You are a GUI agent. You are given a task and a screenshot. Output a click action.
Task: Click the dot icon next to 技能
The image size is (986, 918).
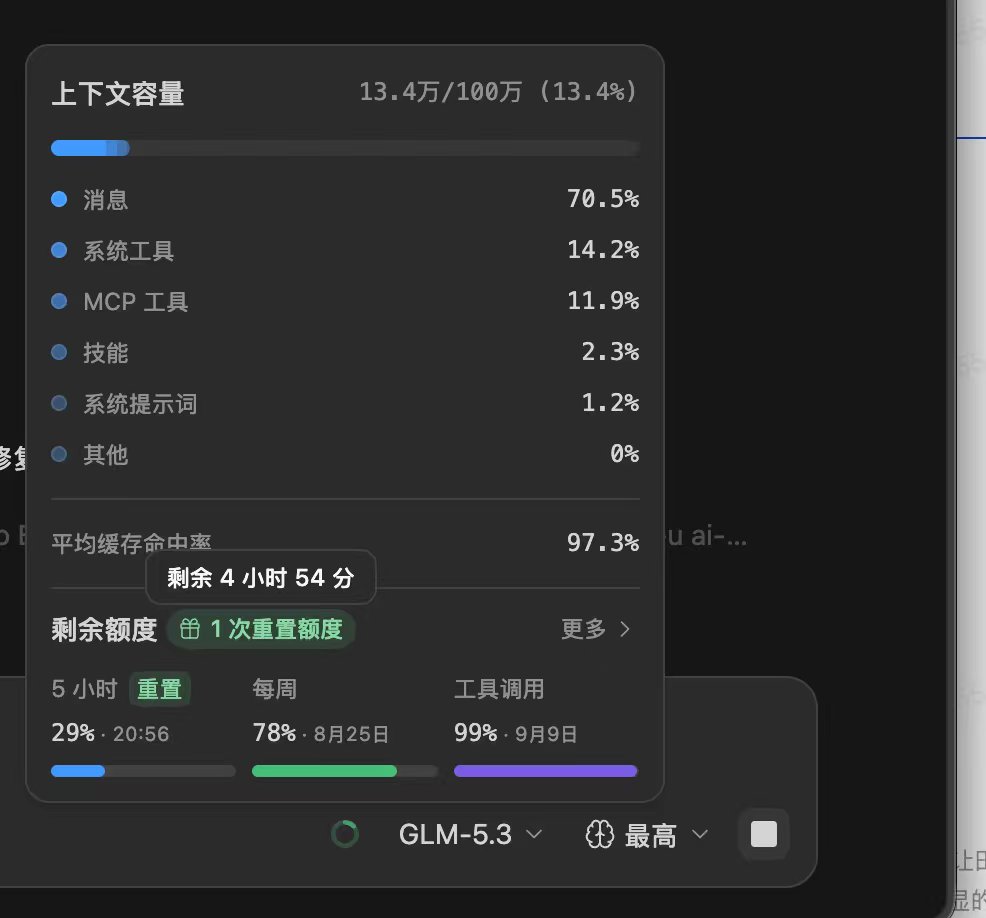pyautogui.click(x=59, y=352)
